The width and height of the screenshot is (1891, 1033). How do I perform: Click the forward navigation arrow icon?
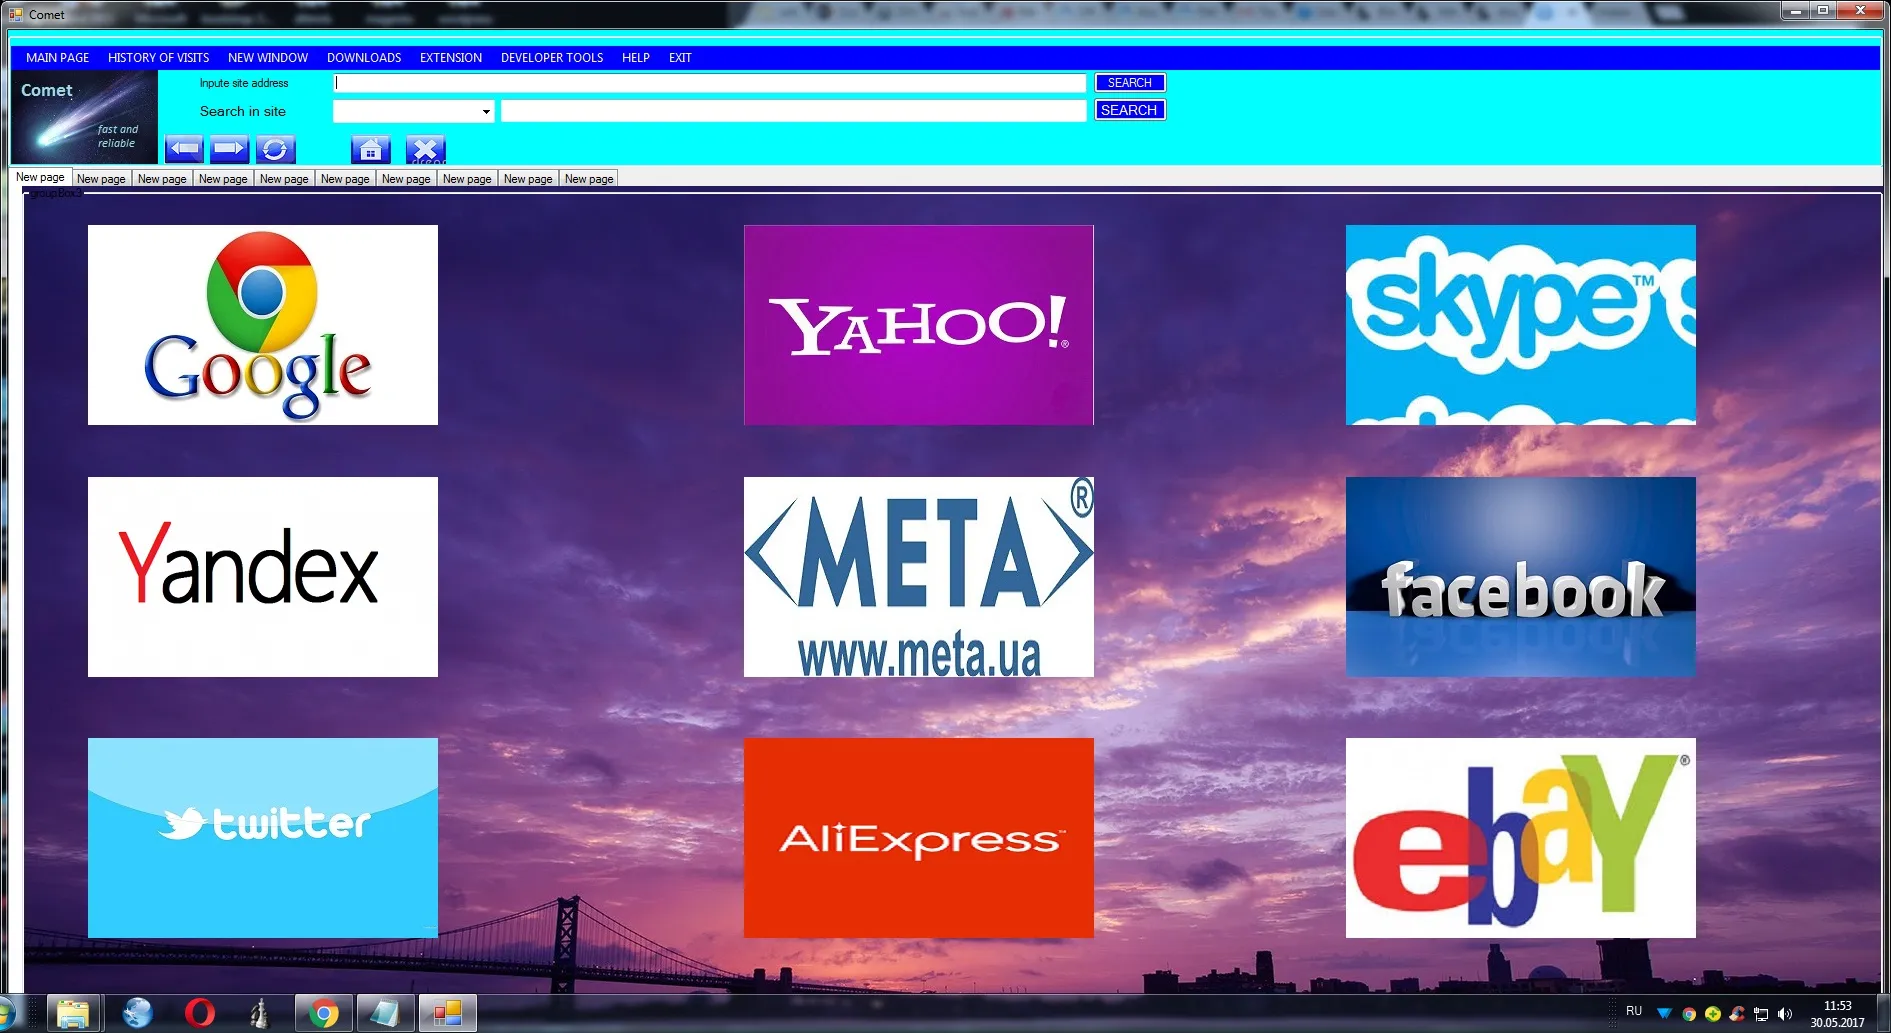[229, 149]
